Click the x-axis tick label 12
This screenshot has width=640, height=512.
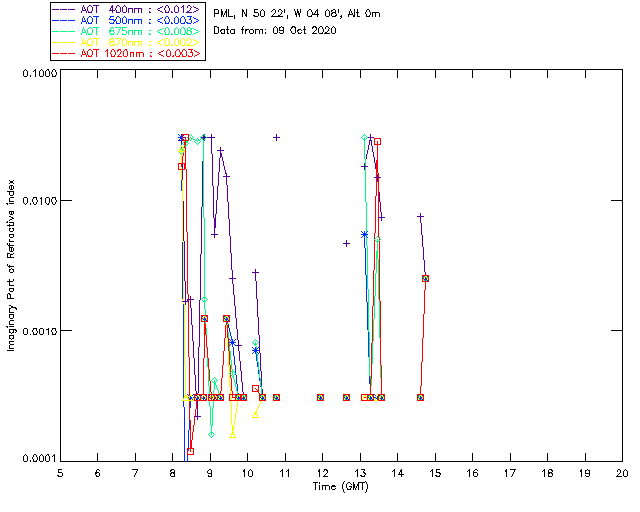(x=322, y=473)
